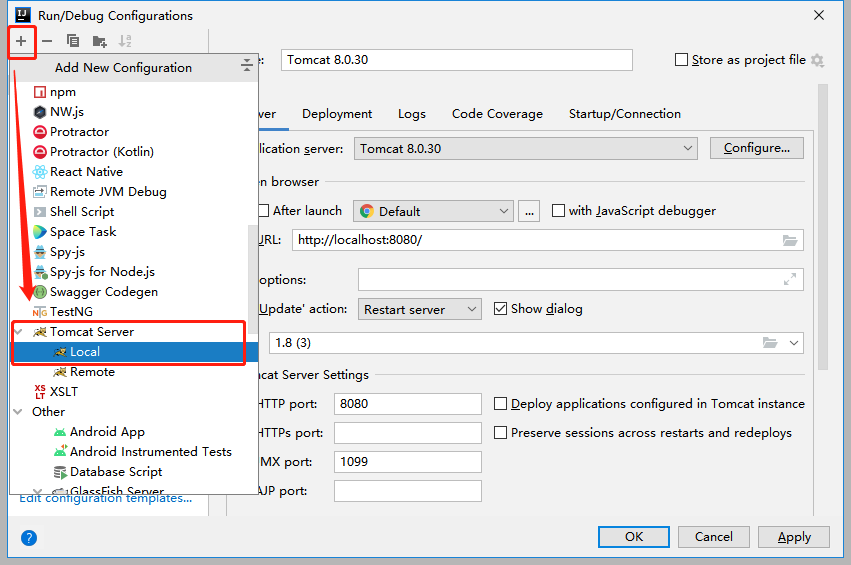
Task: Uncheck the Show dialog checkbox
Action: point(500,309)
